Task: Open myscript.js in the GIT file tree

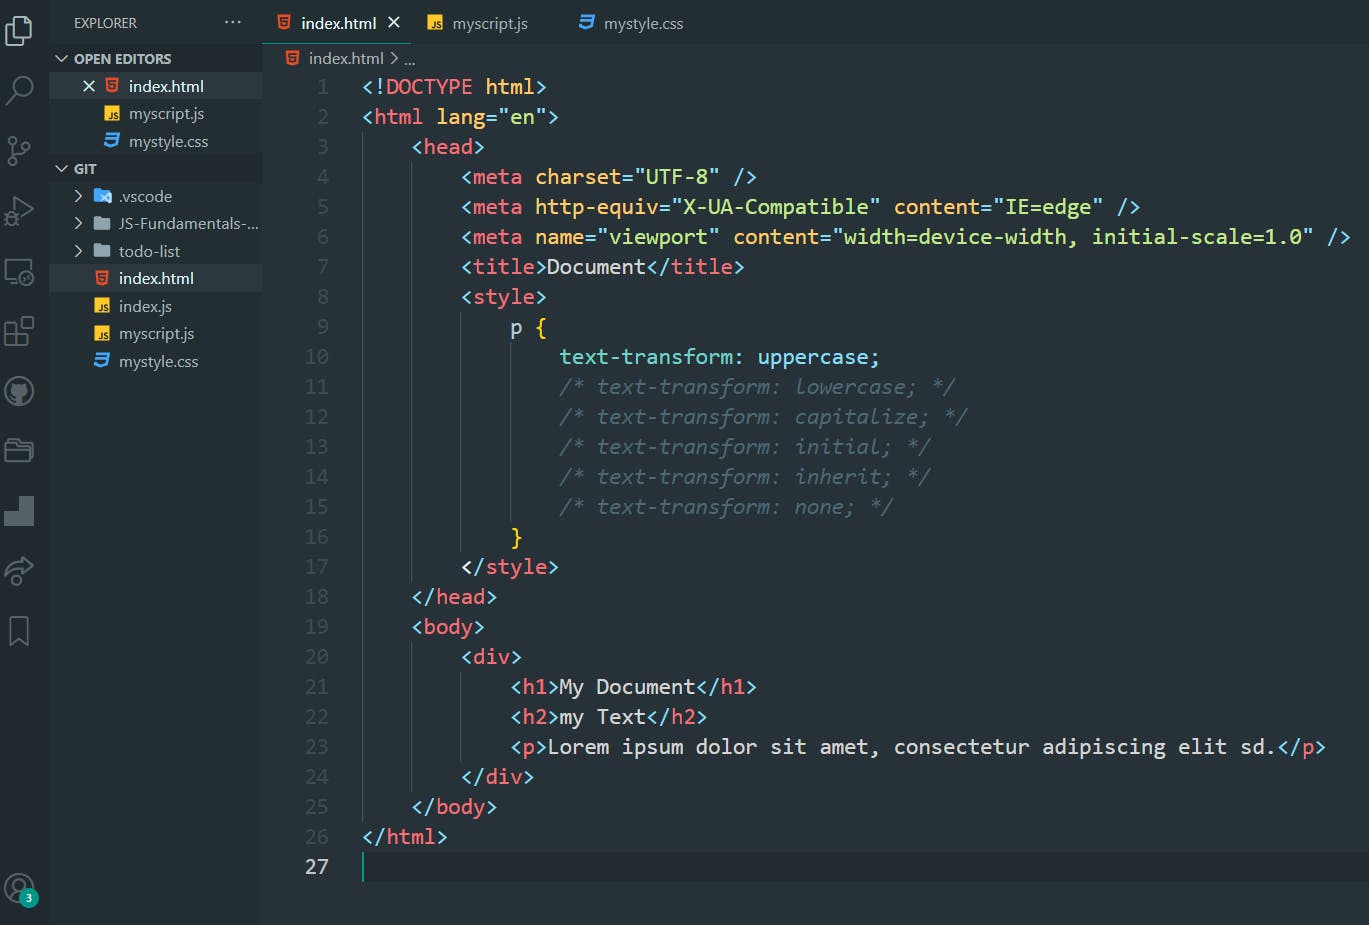Action: point(155,333)
